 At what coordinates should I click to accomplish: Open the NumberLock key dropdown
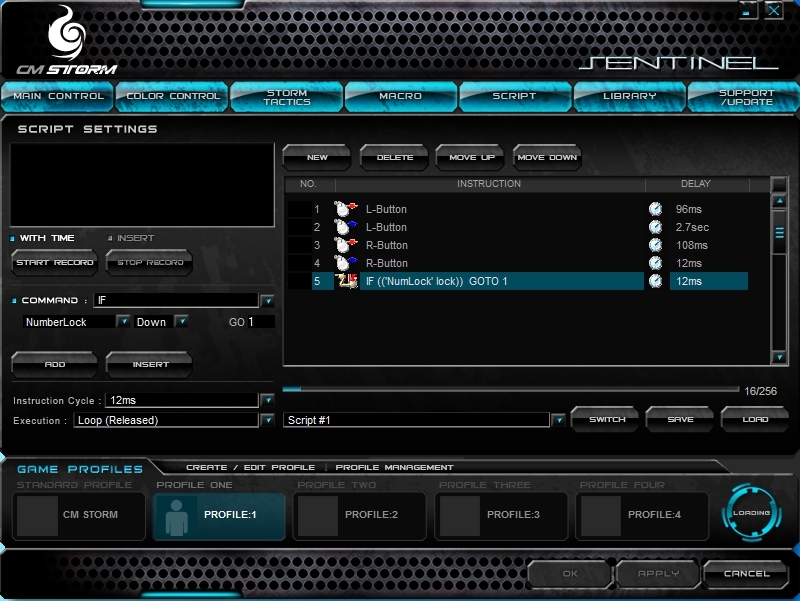(x=123, y=321)
